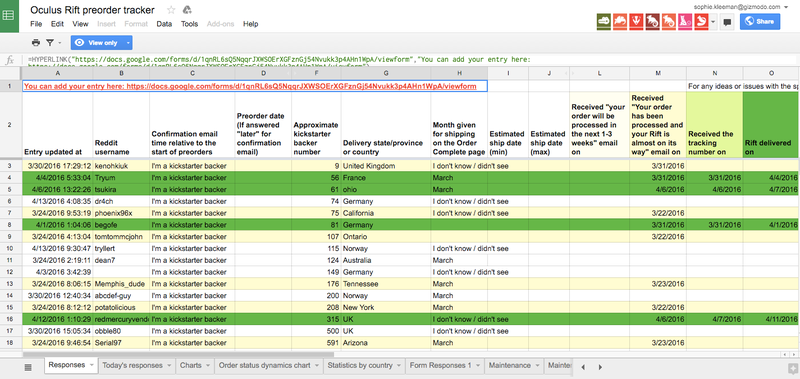800x379 pixels.
Task: Click the cell with username Tryum
Action: (121, 178)
